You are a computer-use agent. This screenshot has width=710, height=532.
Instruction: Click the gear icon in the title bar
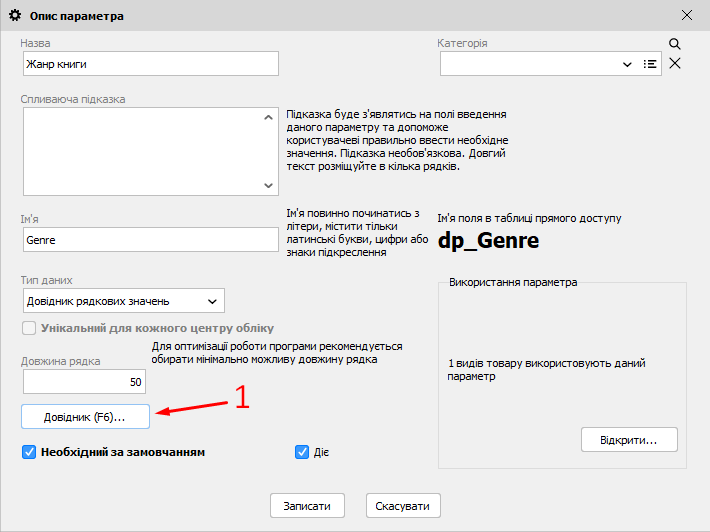pyautogui.click(x=14, y=16)
